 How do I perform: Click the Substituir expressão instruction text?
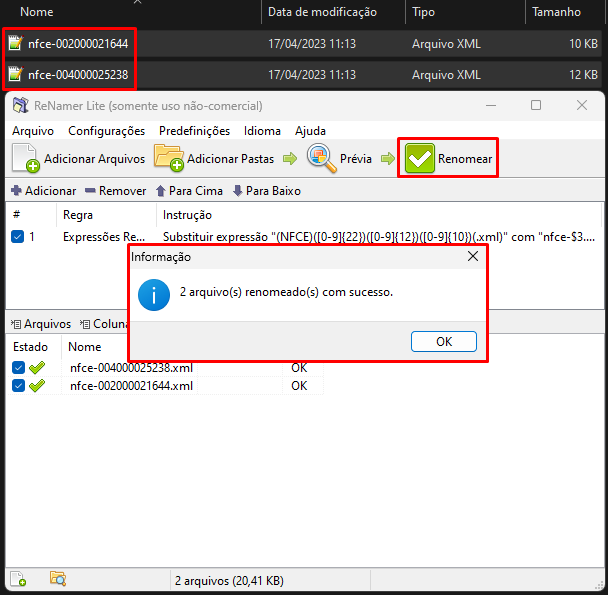378,237
